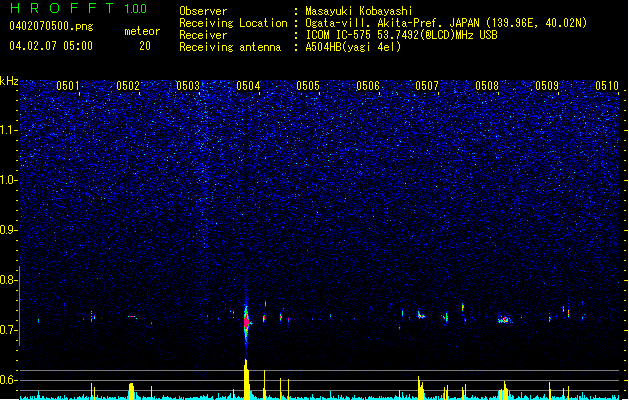The width and height of the screenshot is (629, 400).
Task: Click the 0.7 kHz axis label
Action: point(9,330)
